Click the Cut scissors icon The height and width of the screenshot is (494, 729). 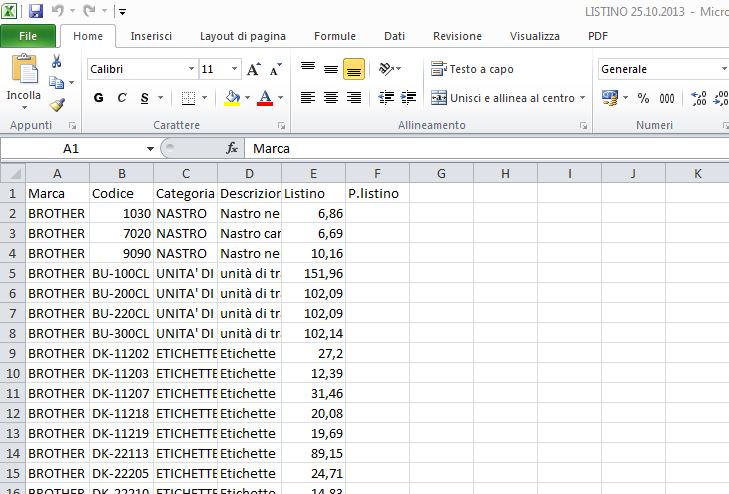pyautogui.click(x=56, y=61)
